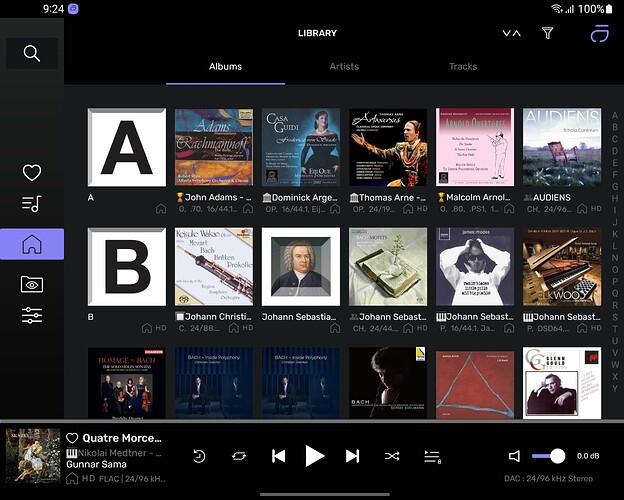Open AUDIENS album cover
This screenshot has width=624, height=500.
pos(562,147)
